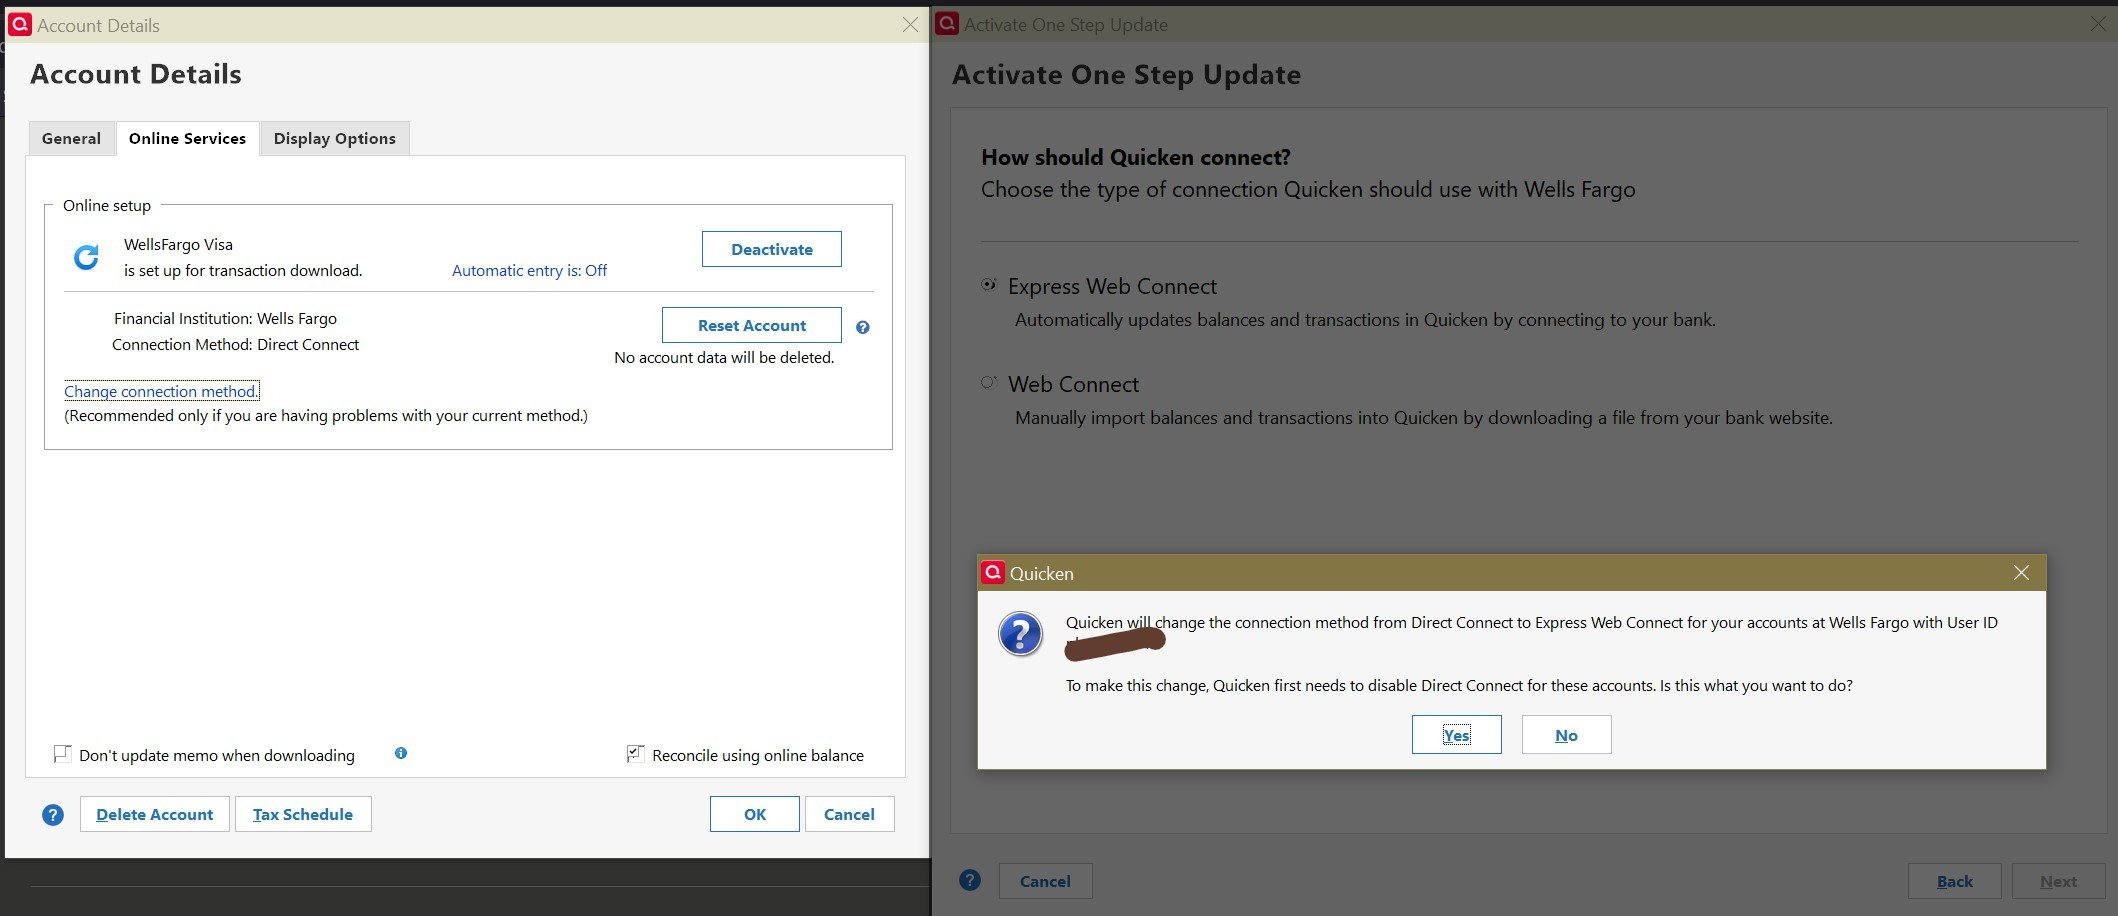Click 'Connection Method: Direct Connect' text
Screen dimensions: 2118x916
point(235,344)
